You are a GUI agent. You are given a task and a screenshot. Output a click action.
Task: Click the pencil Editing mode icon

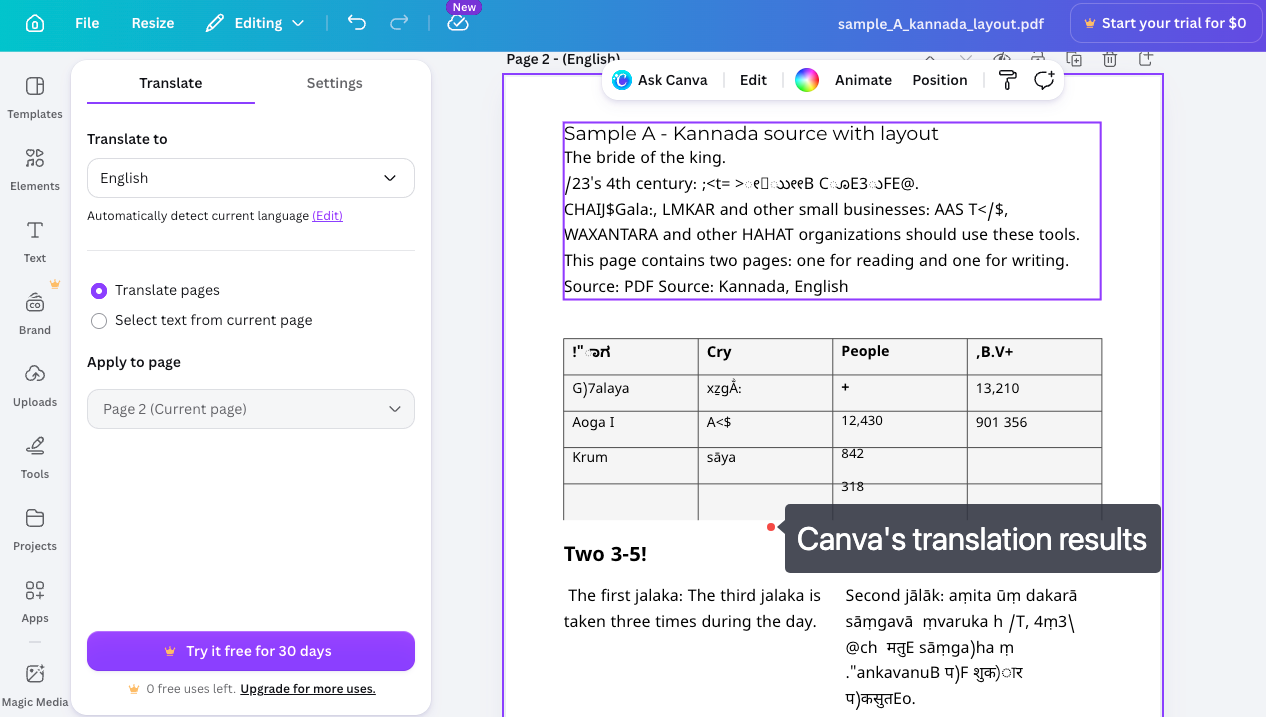coord(215,23)
